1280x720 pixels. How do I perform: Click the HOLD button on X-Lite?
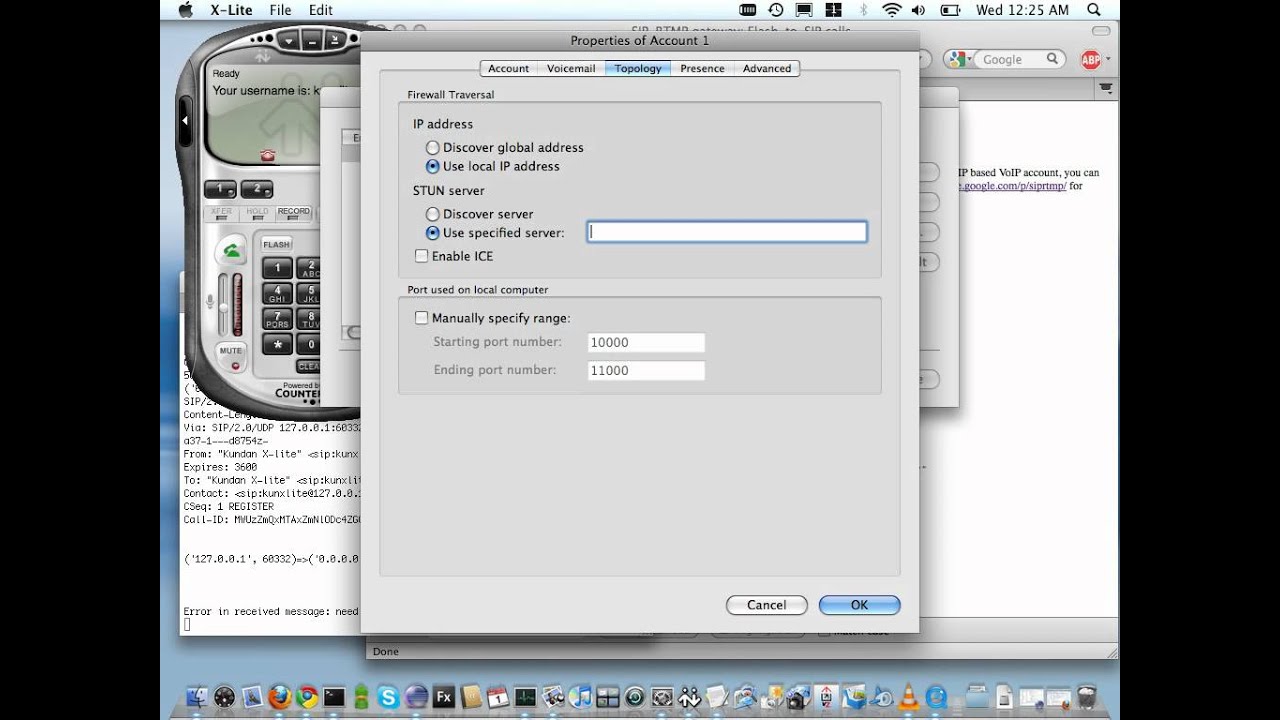coord(257,212)
